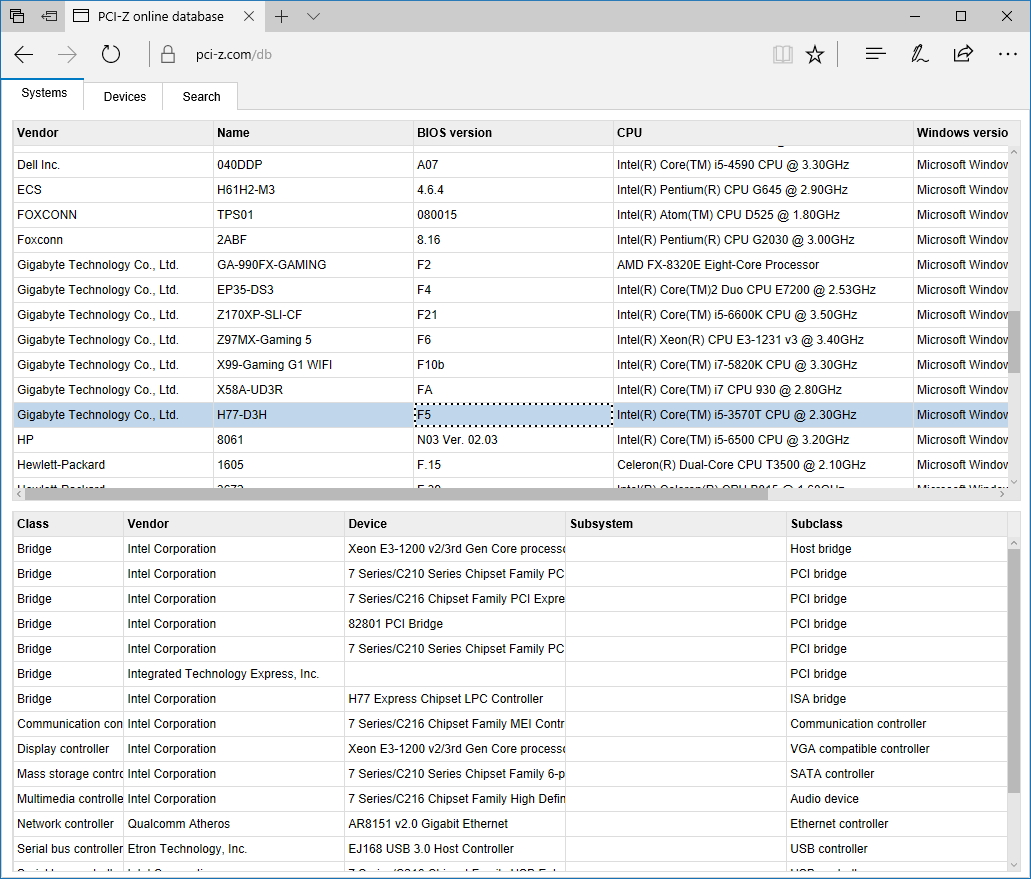Sort by BIOS version column header
Screen dimensions: 1031x879
454,133
